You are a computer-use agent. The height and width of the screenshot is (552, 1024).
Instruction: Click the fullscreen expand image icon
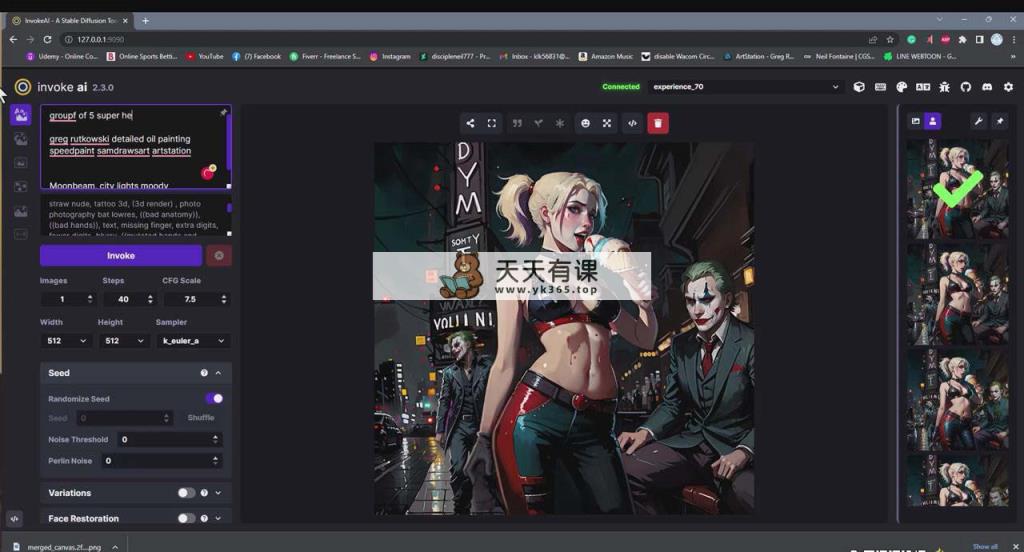click(x=492, y=123)
